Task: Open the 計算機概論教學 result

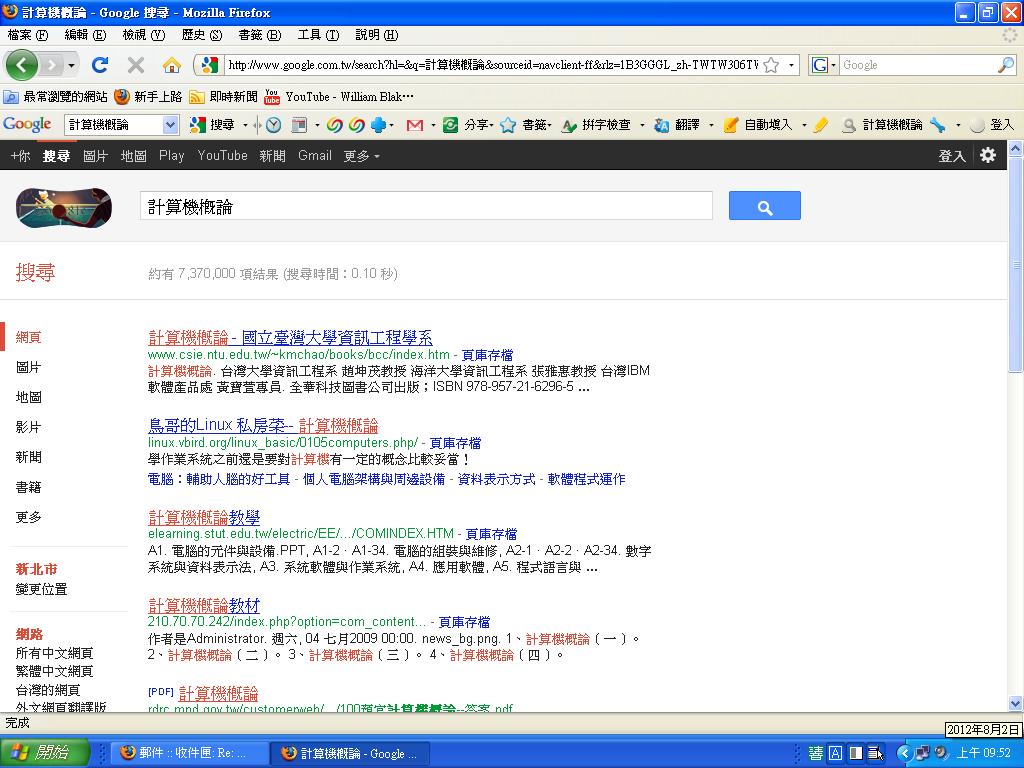Action: pyautogui.click(x=204, y=517)
